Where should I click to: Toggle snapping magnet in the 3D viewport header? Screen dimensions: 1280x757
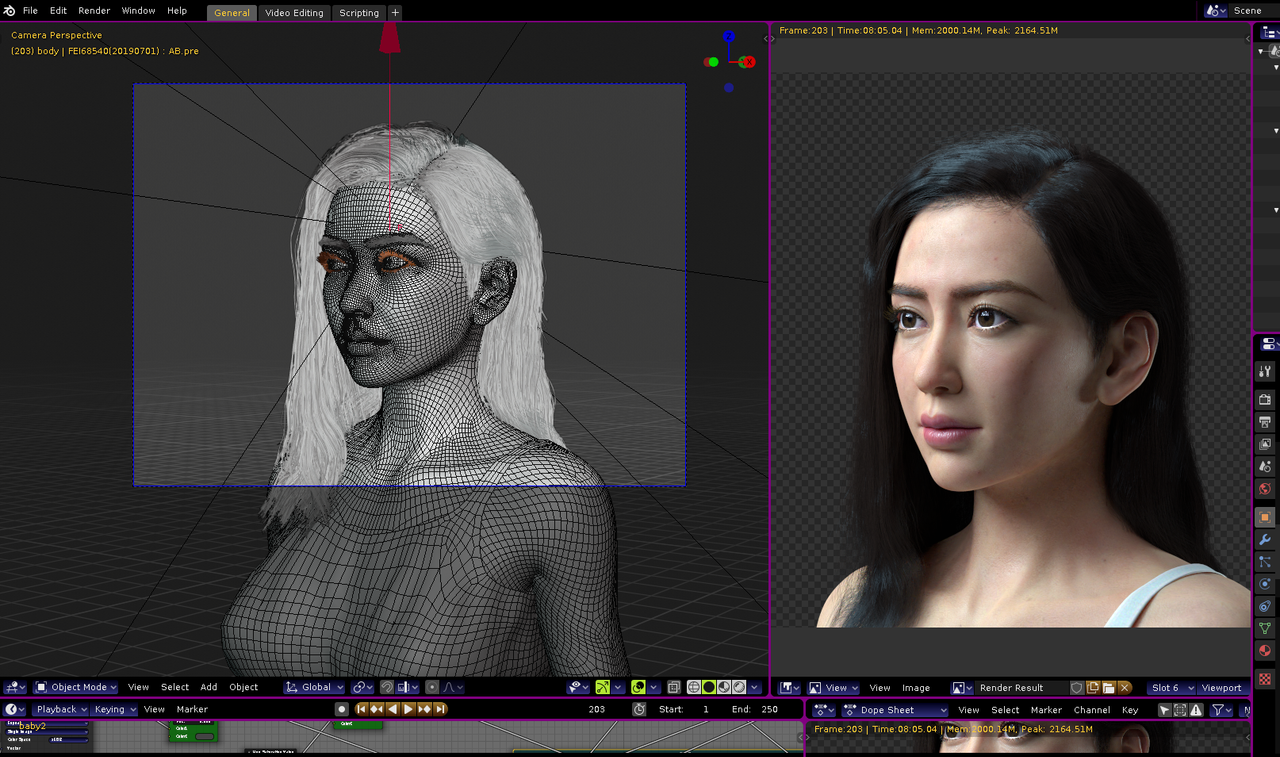click(x=387, y=687)
